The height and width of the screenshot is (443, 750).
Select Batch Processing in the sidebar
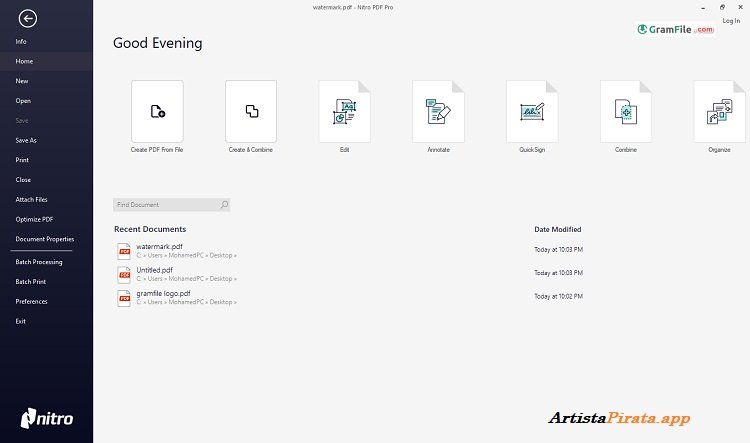(39, 262)
